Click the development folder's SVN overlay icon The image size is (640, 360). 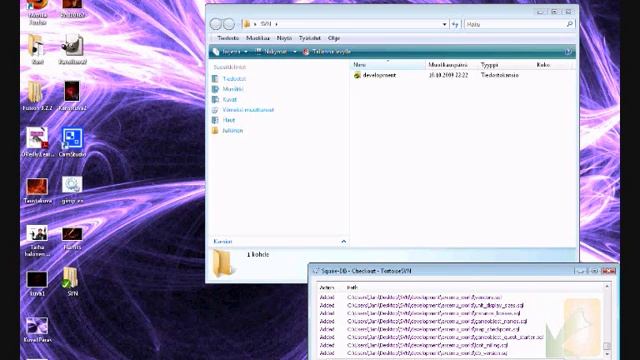357,75
